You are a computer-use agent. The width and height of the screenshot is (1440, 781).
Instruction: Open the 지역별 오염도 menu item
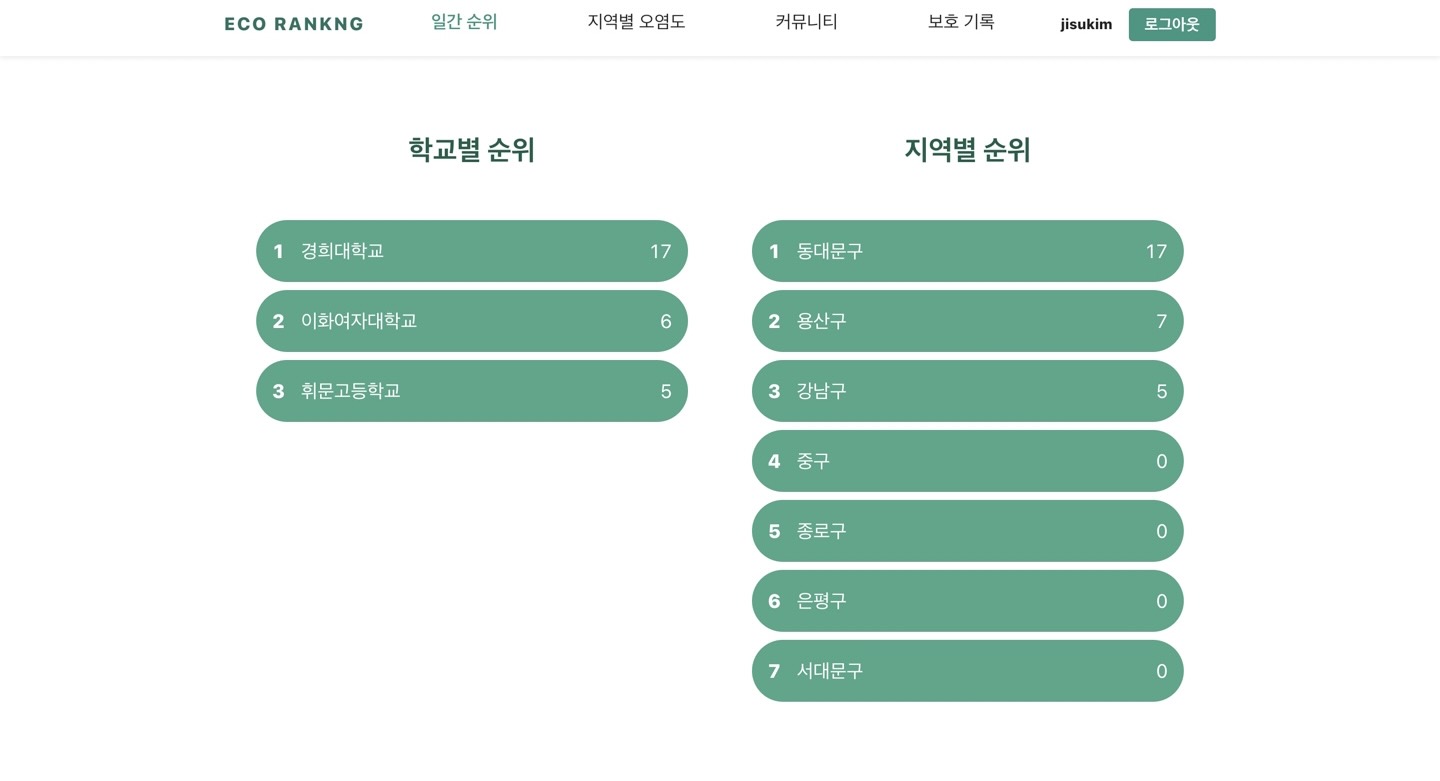click(x=636, y=21)
